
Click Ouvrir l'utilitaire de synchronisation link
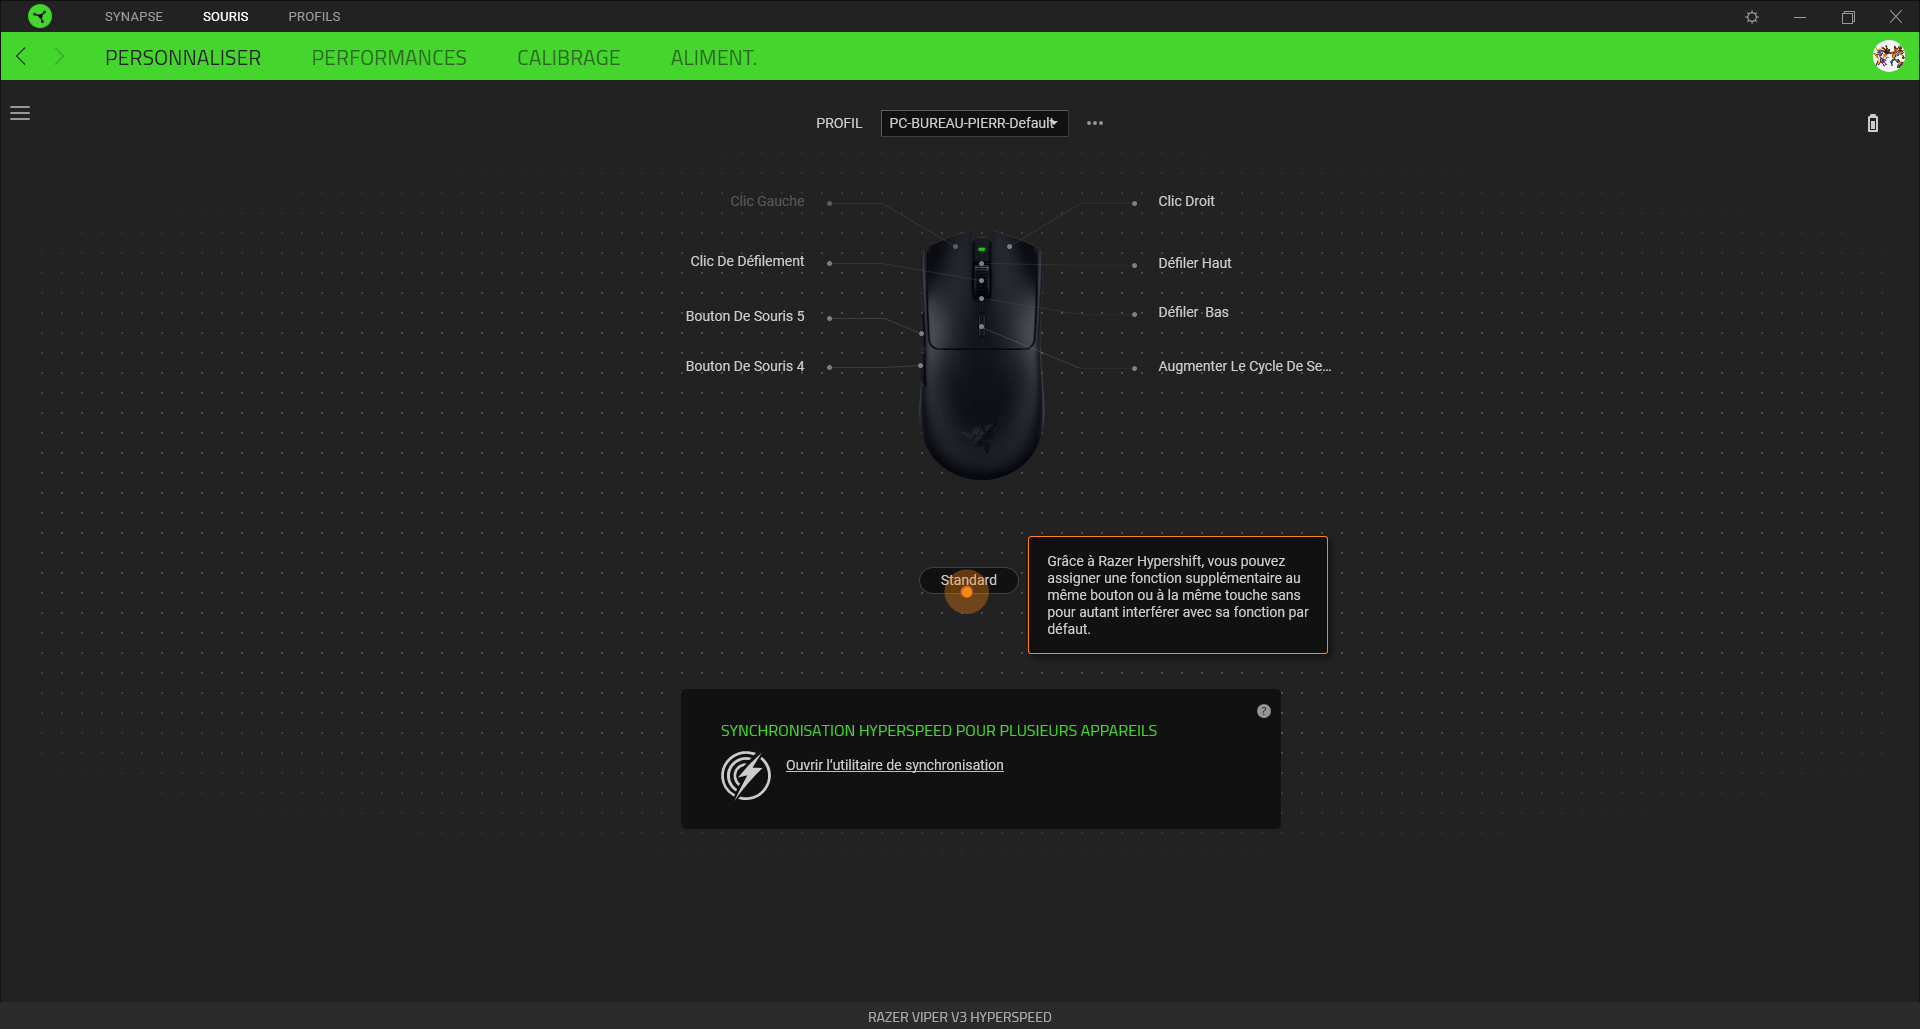click(x=894, y=765)
